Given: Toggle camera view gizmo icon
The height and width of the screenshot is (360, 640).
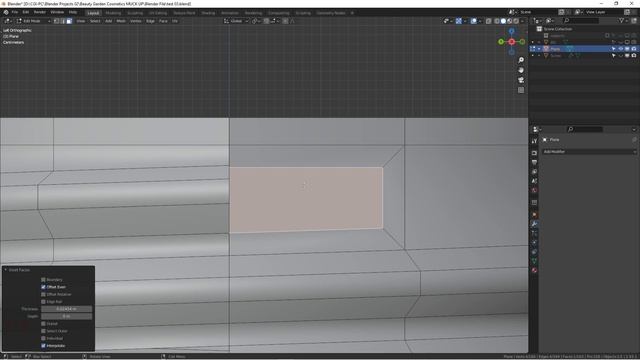Looking at the screenshot, I should (521, 80).
